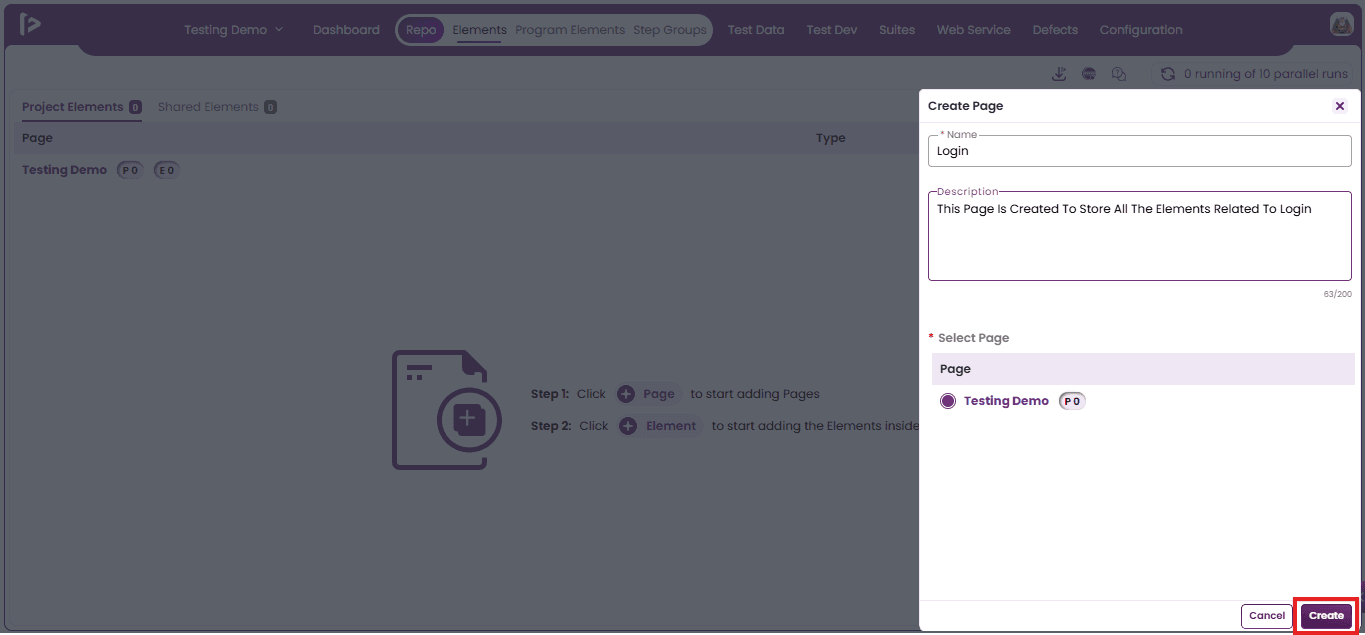1365x635 pixels.
Task: Open the Testing Demo project dropdown
Action: (x=233, y=30)
